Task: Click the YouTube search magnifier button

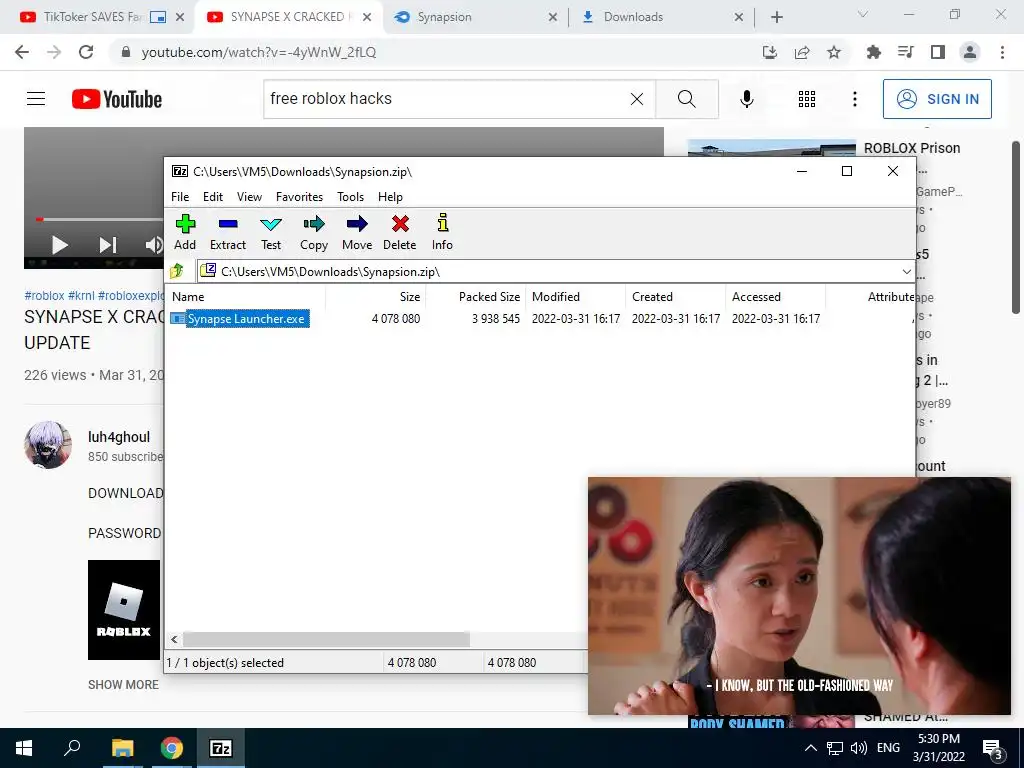Action: [686, 99]
